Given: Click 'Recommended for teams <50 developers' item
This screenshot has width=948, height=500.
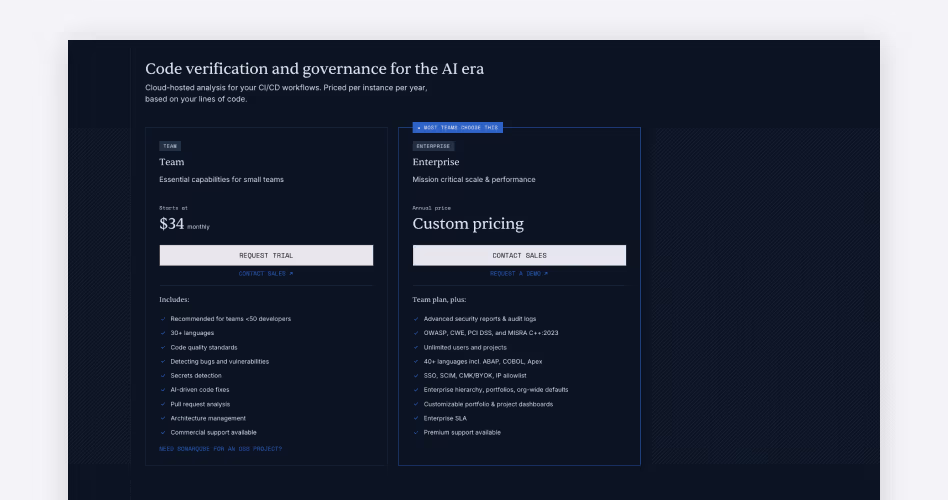Looking at the screenshot, I should click(x=230, y=319).
